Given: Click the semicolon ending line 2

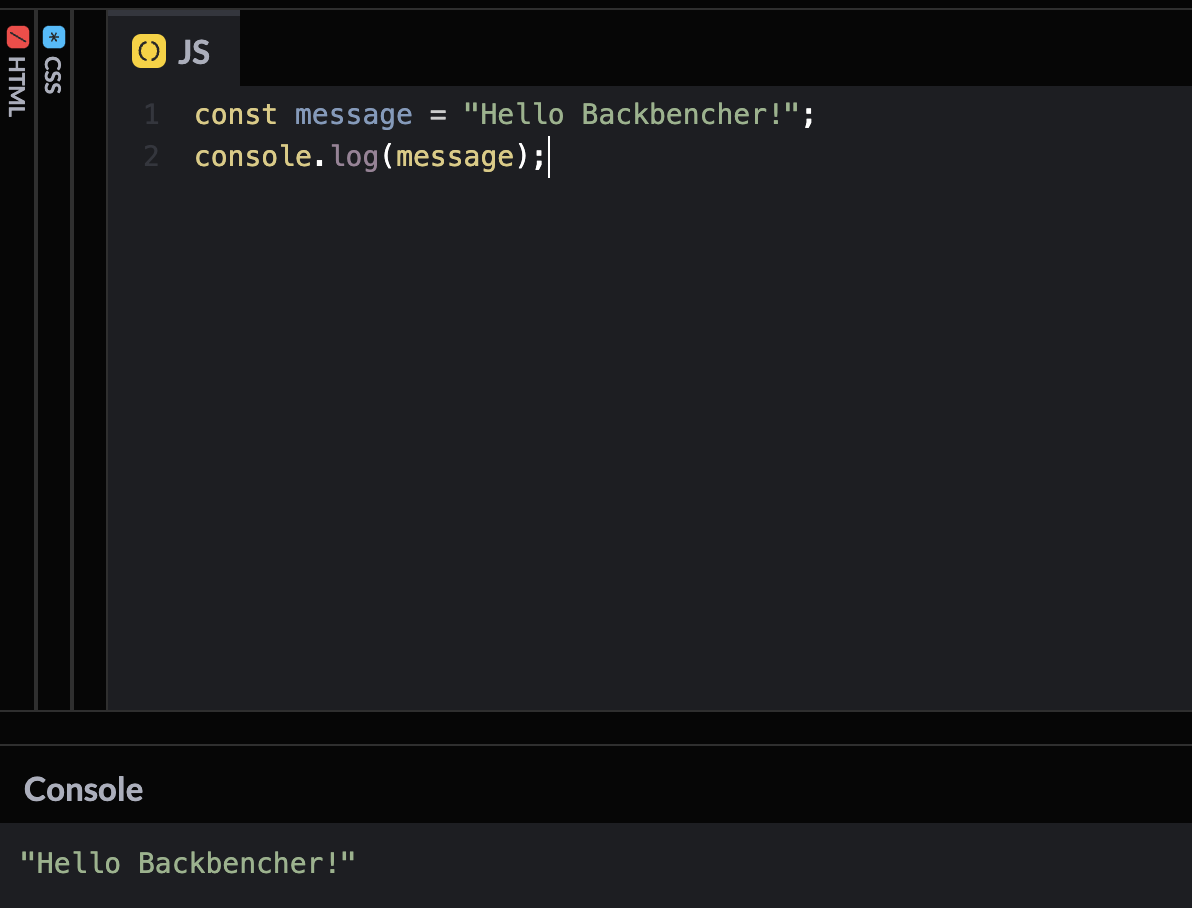Looking at the screenshot, I should click(538, 156).
